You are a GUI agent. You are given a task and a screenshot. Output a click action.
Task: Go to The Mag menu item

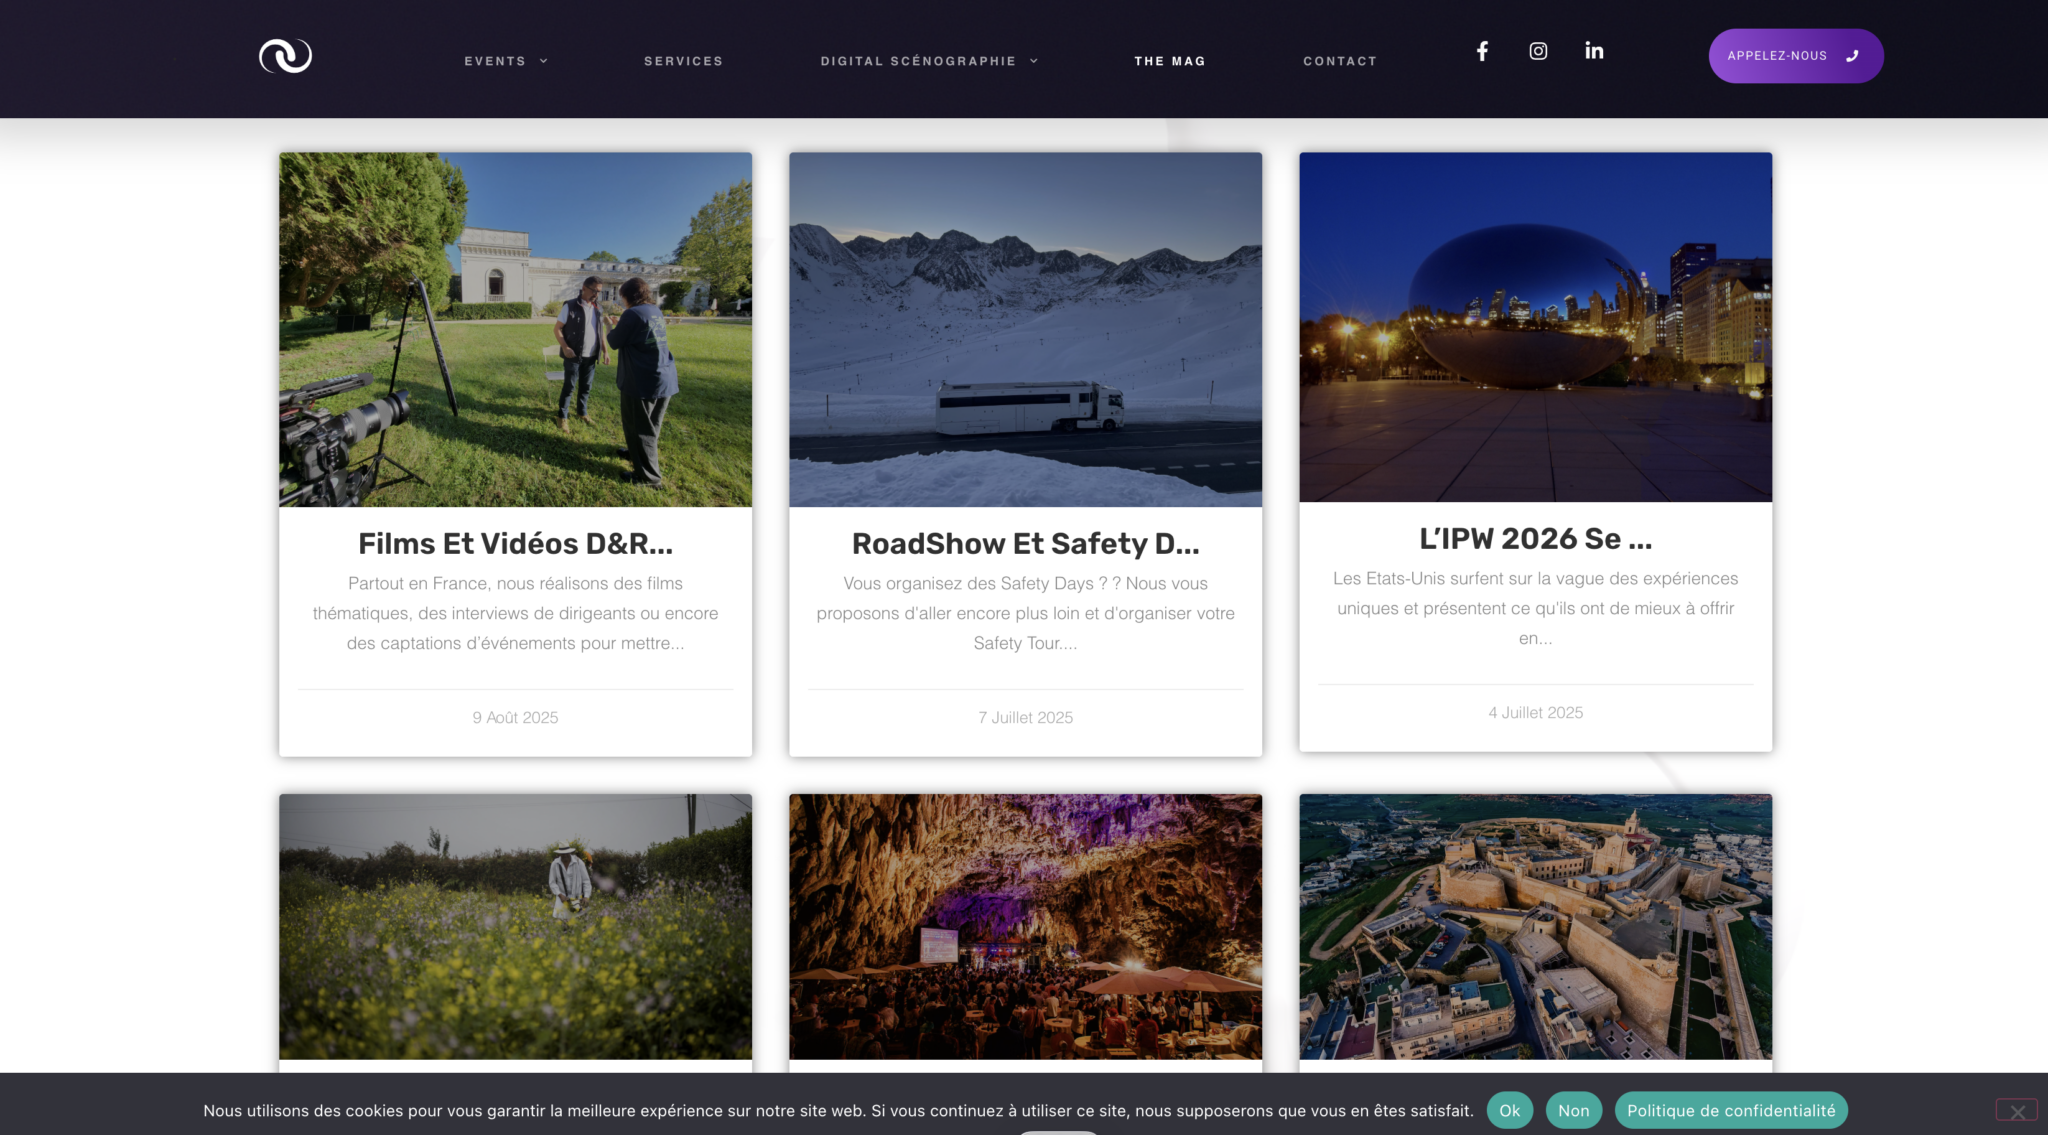(x=1169, y=61)
